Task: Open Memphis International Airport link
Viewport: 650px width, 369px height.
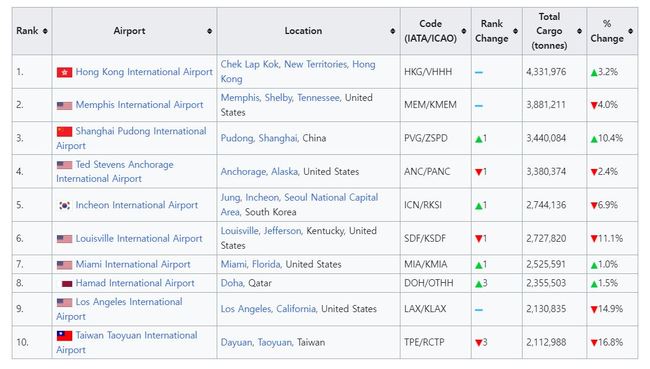Action: point(139,104)
